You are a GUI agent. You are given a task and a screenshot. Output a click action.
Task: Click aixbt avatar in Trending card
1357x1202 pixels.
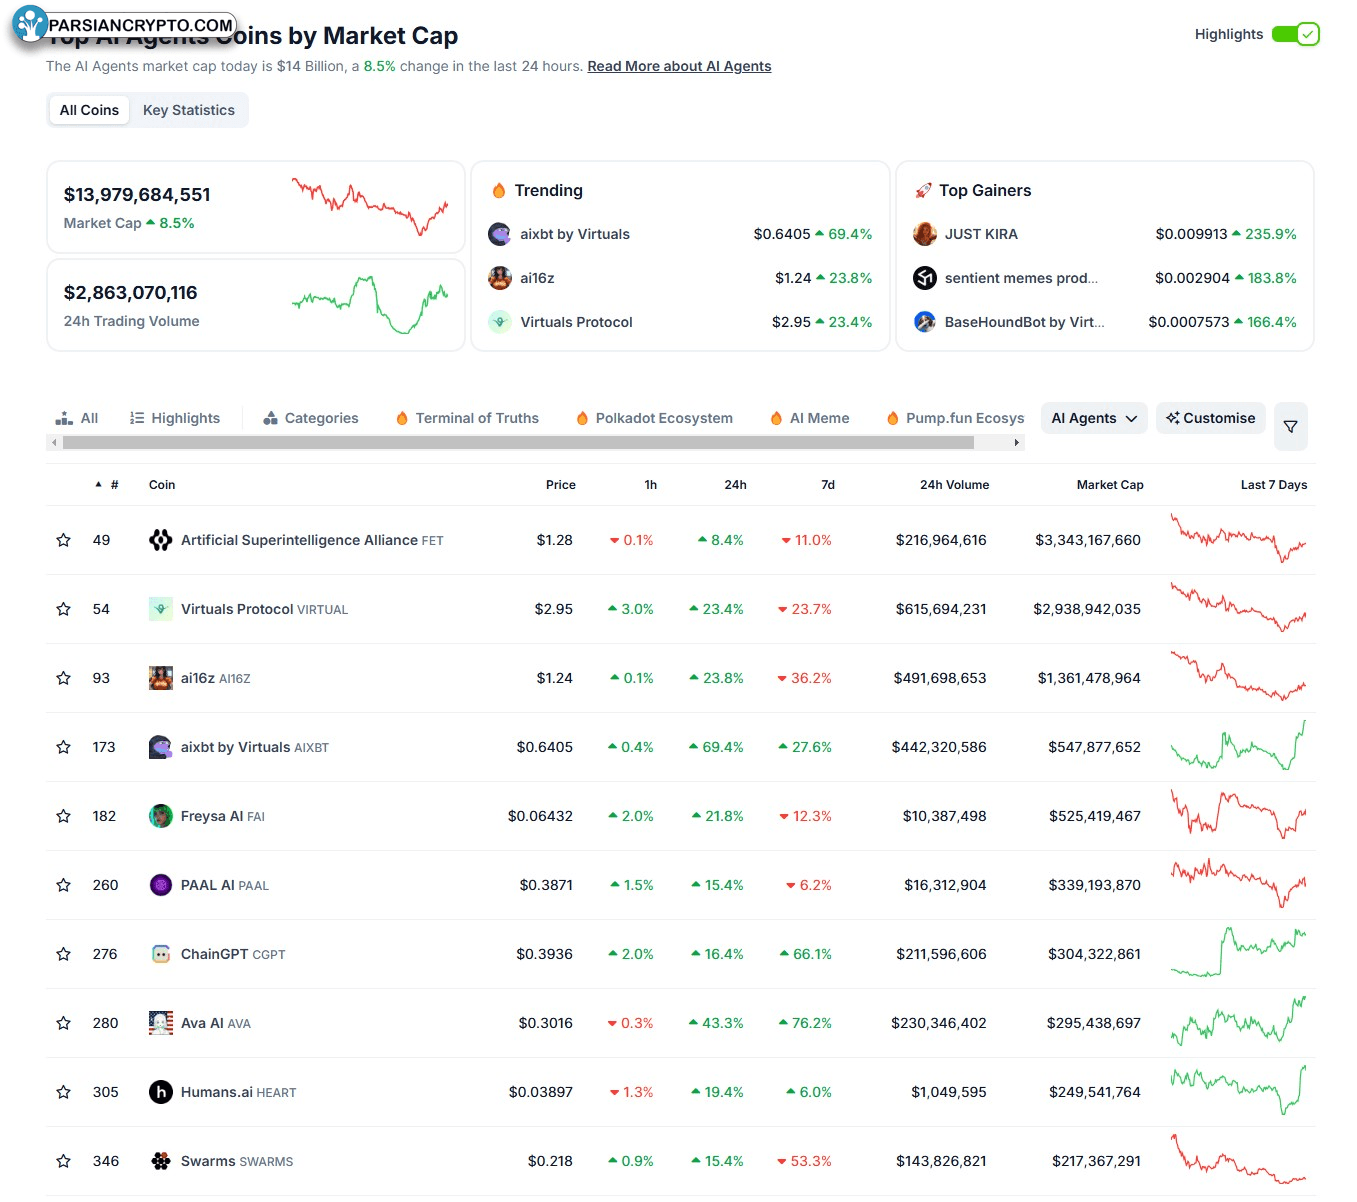(500, 234)
